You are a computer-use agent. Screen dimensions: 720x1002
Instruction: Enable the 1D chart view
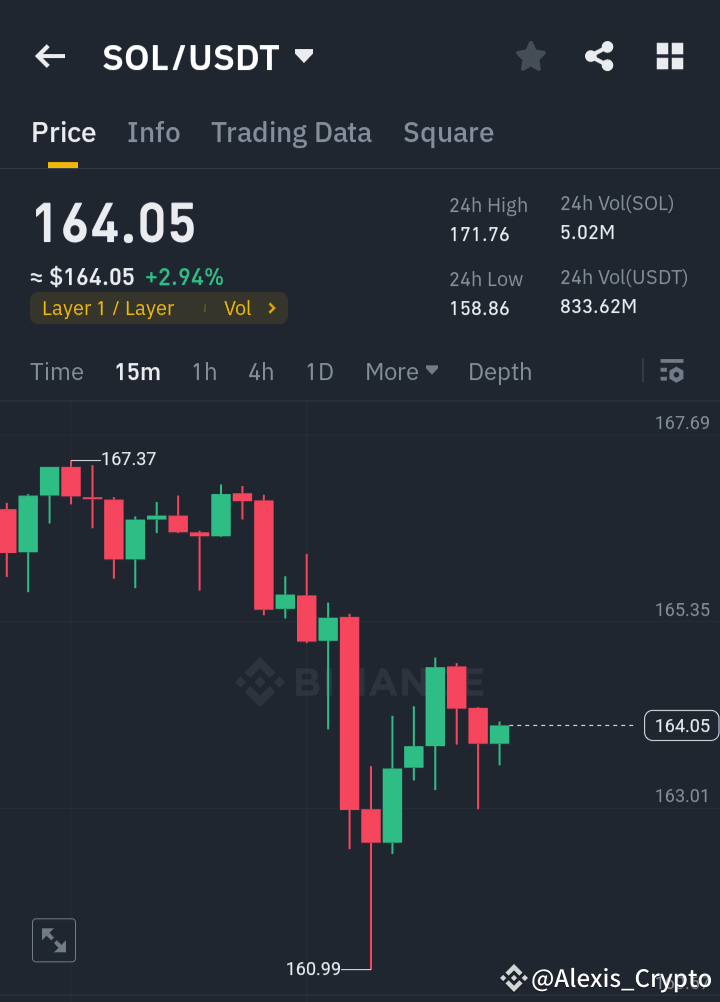click(x=319, y=371)
